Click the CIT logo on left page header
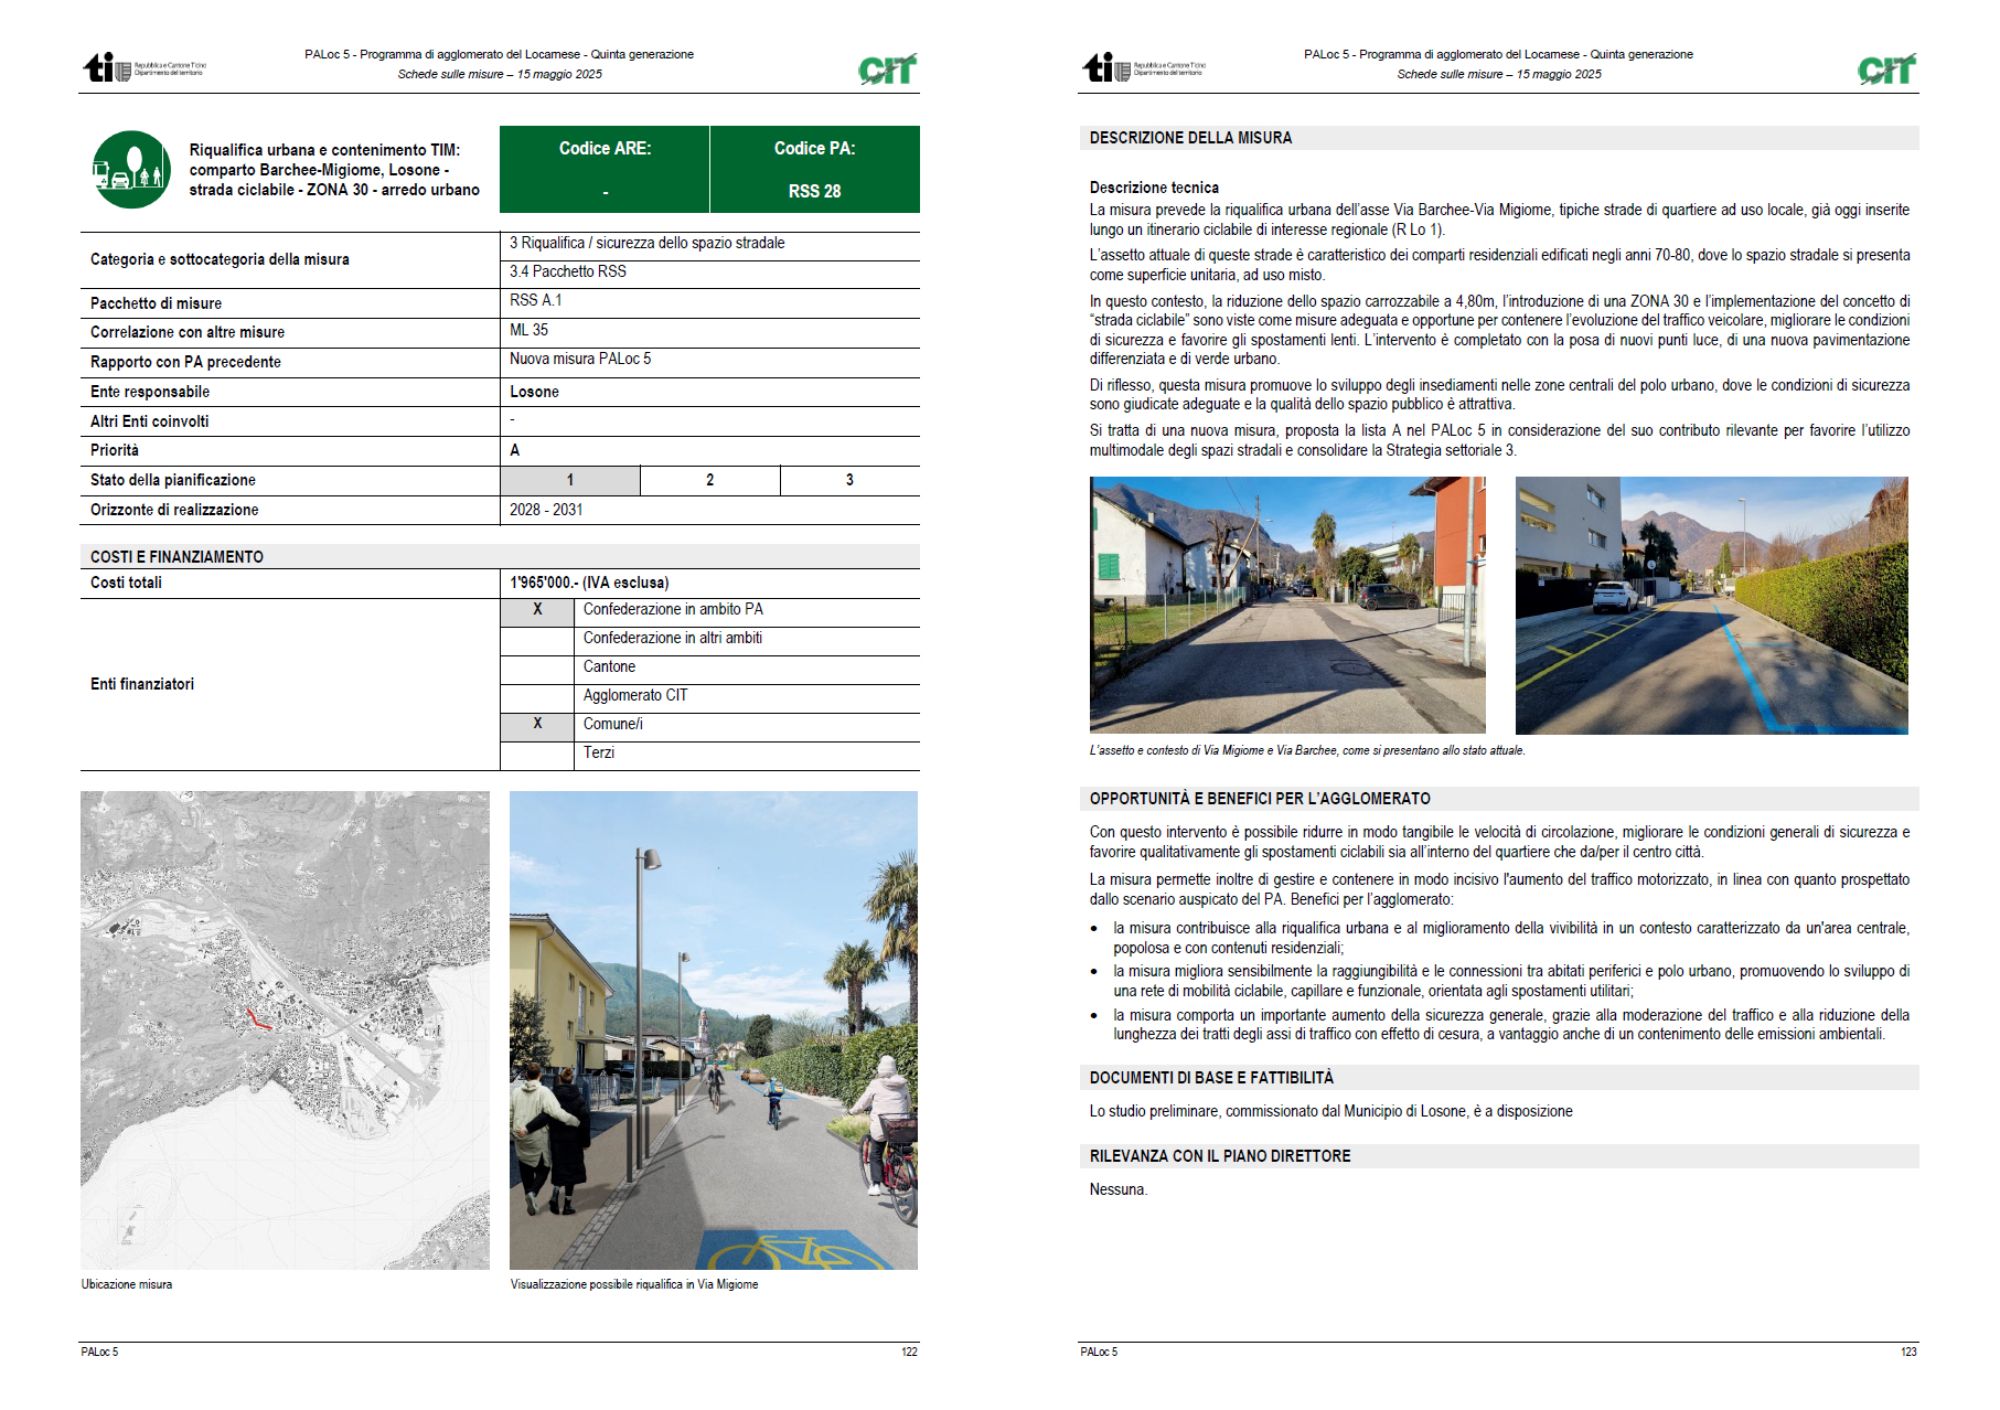 tap(887, 69)
